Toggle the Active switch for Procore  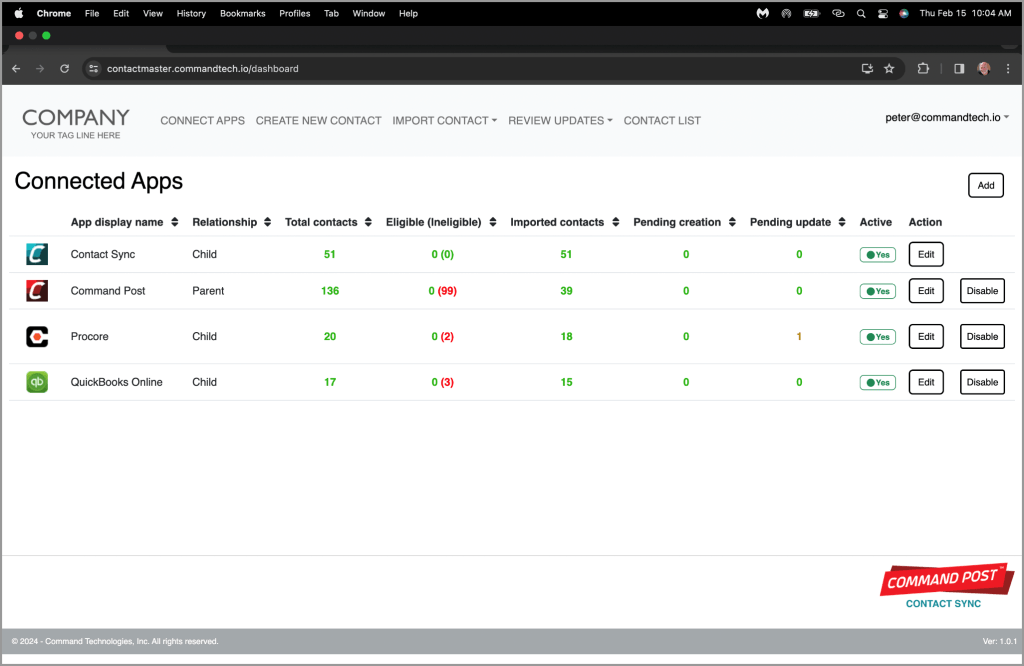point(877,336)
